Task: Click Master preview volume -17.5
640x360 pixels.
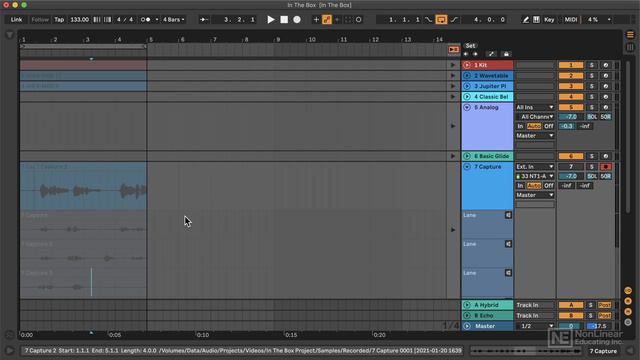Action: tap(598, 326)
